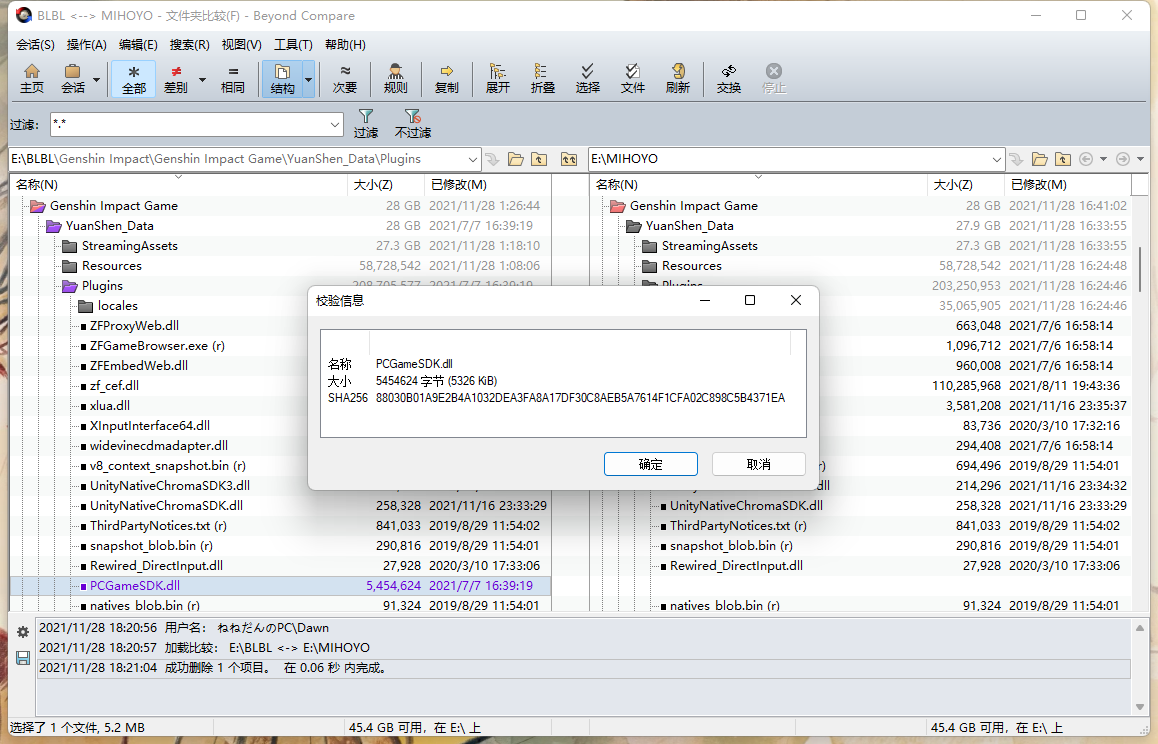This screenshot has height=744, width=1158.
Task: Click the 选择 select toolbar icon
Action: pos(588,78)
